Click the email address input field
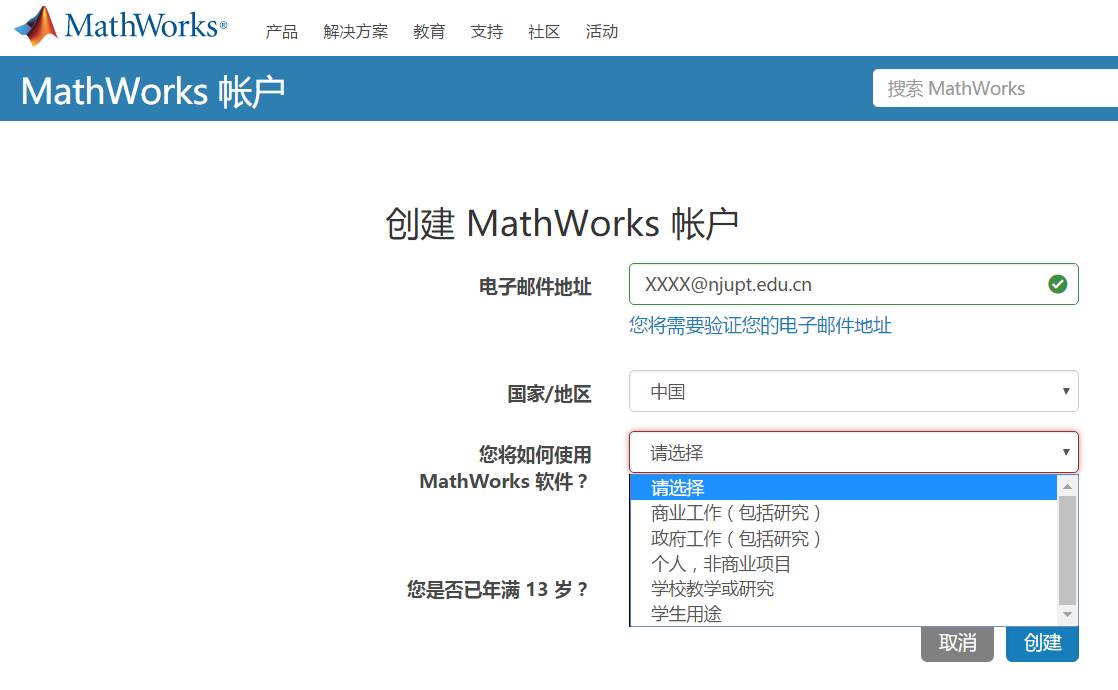 [x=853, y=284]
